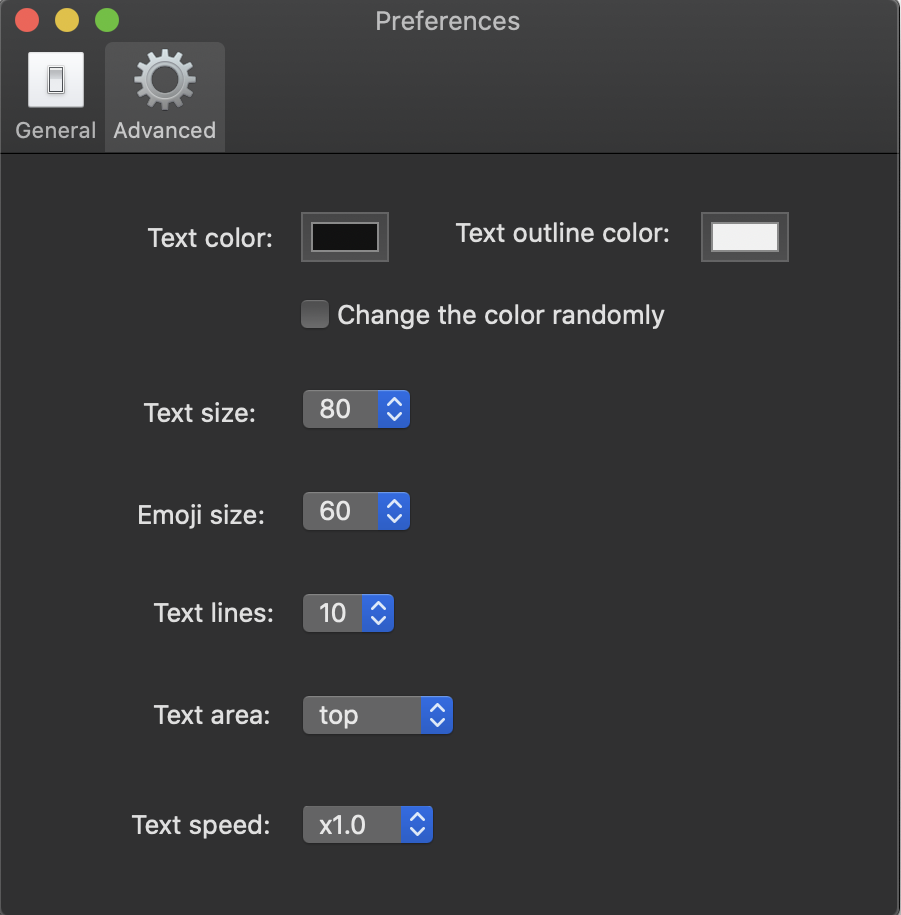
Task: Open the General preferences switch icon
Action: [x=56, y=80]
